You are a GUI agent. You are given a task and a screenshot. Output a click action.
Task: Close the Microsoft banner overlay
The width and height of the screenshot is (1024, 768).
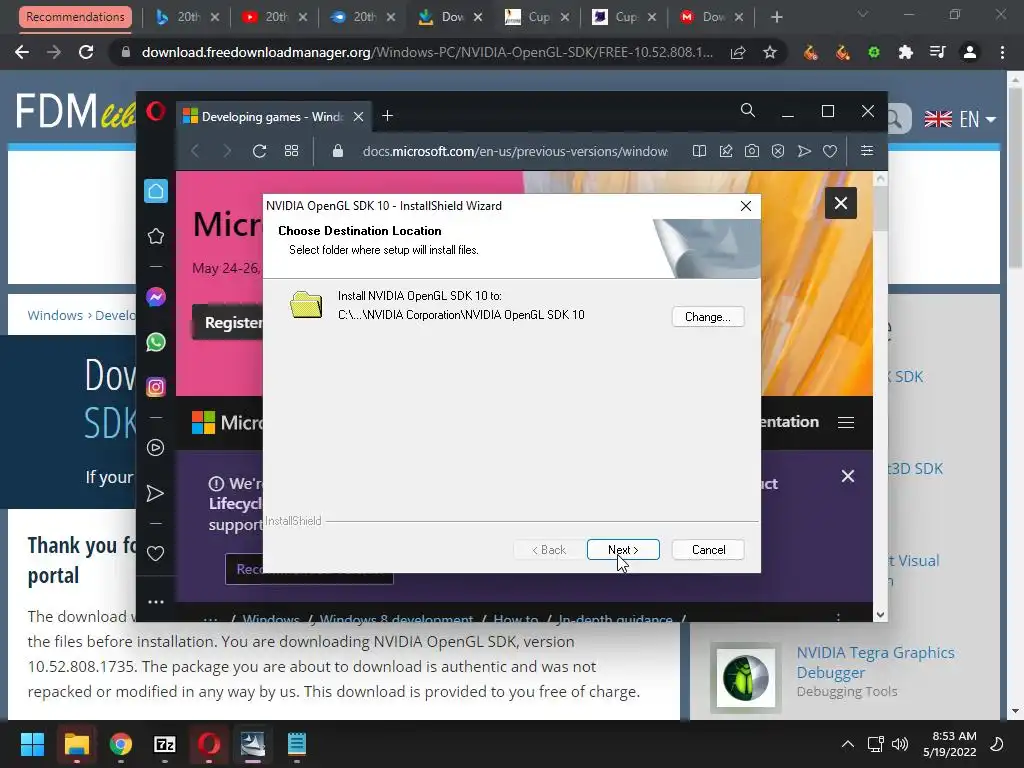[x=841, y=203]
